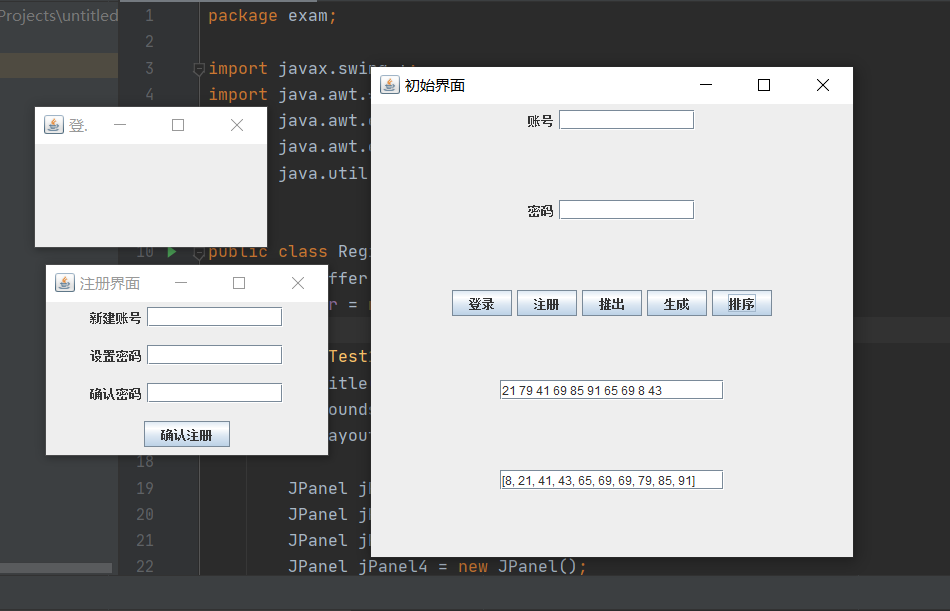Click the generated random numbers field
950x611 pixels.
point(610,389)
